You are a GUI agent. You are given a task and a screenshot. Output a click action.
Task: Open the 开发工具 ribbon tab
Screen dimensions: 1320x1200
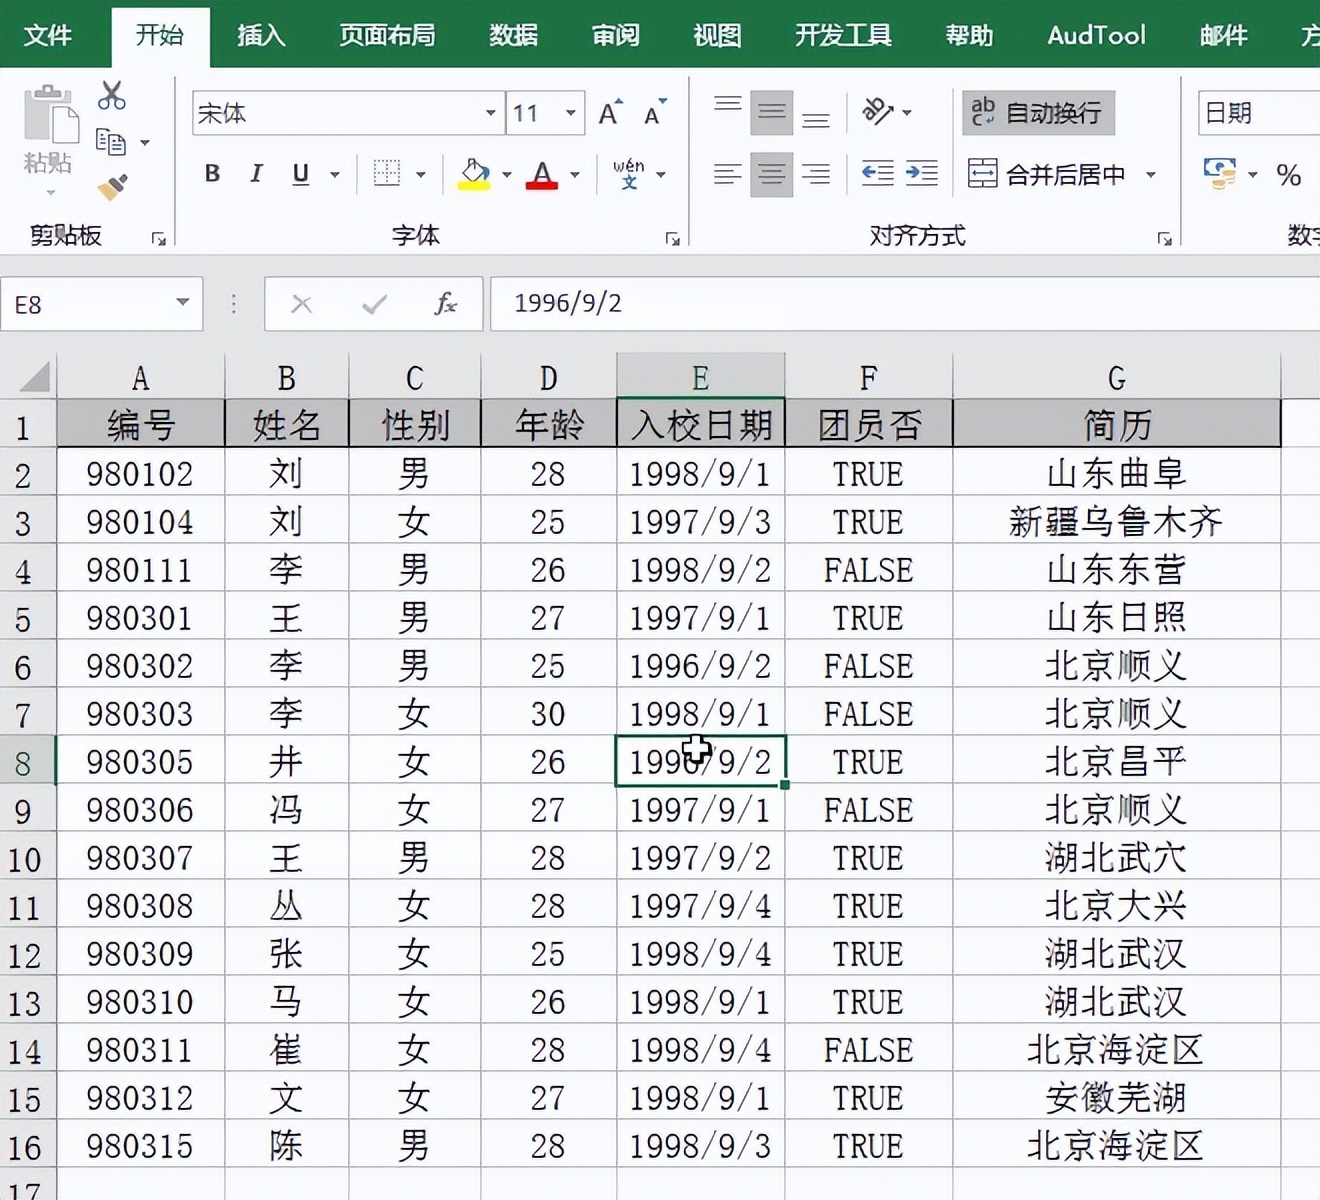pos(843,35)
